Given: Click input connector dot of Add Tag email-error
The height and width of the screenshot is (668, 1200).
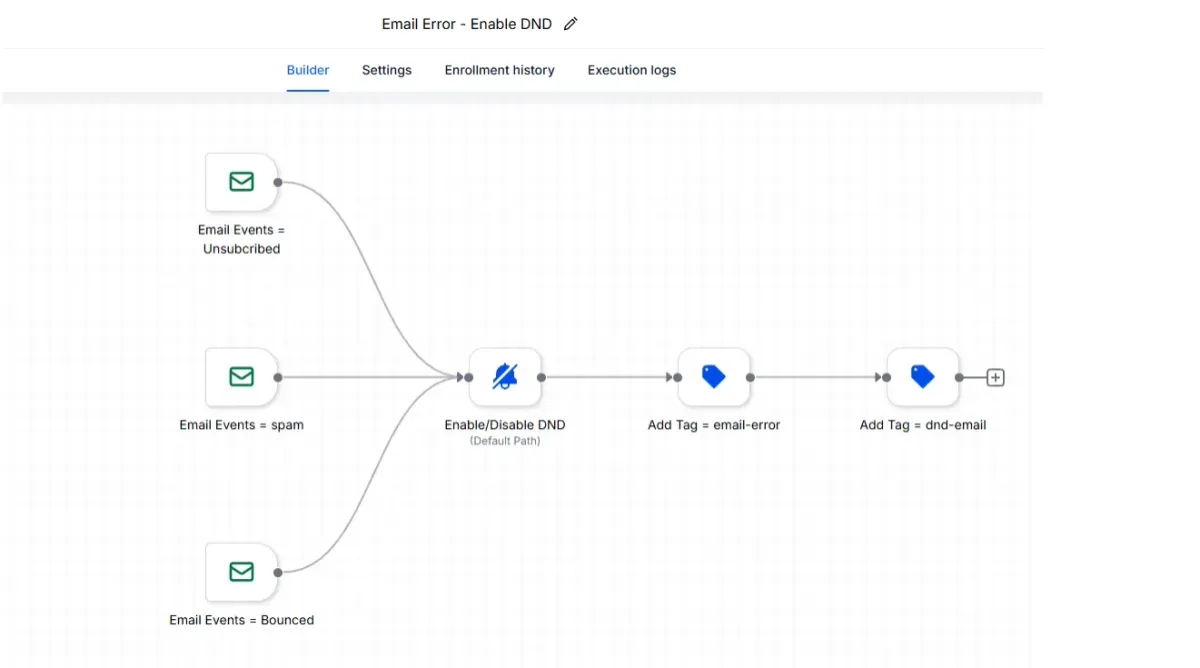Looking at the screenshot, I should tap(678, 378).
